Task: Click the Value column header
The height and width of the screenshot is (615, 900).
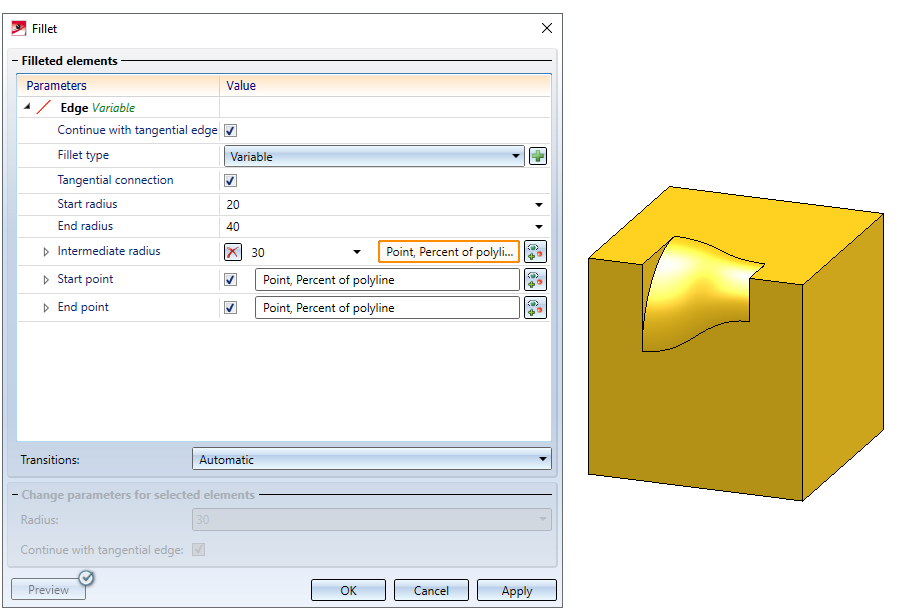Action: coord(385,86)
